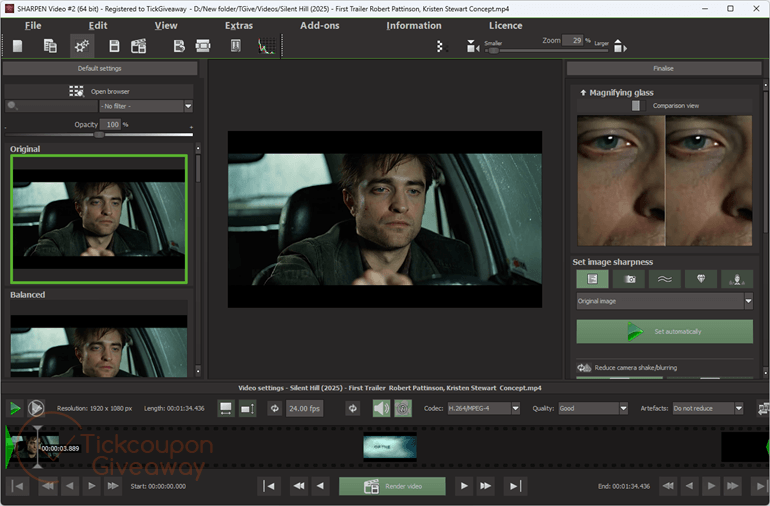The width and height of the screenshot is (770, 506).
Task: Open the Original image sharpness dropdown
Action: coord(664,301)
